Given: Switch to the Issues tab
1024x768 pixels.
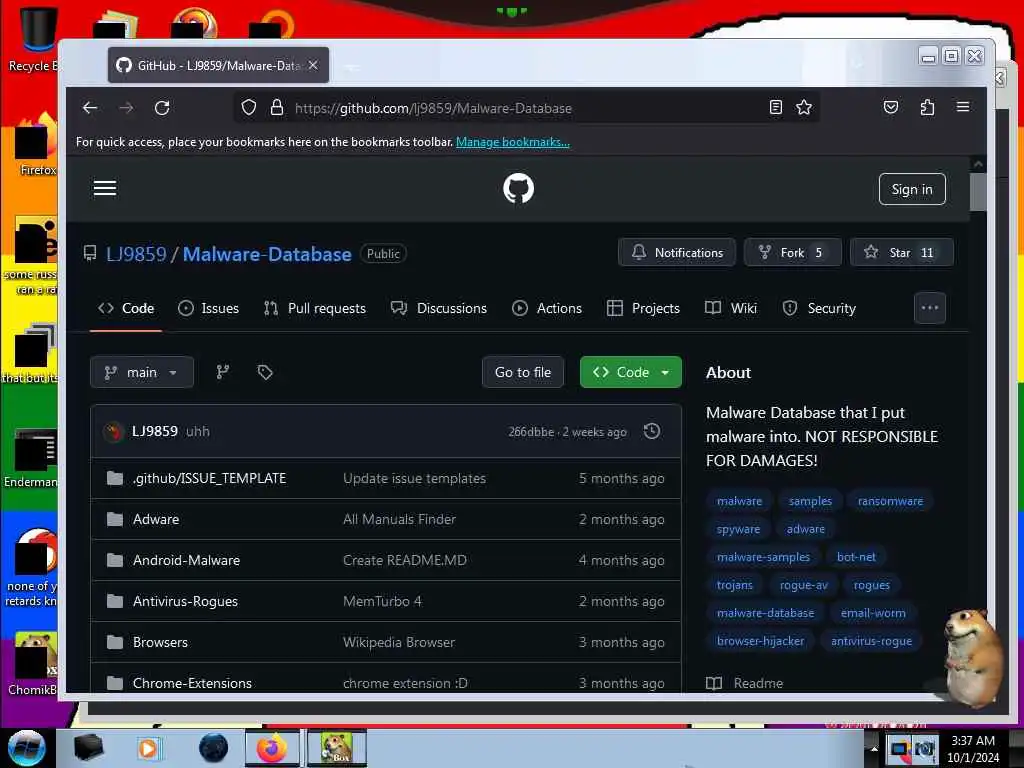Looking at the screenshot, I should tap(208, 308).
